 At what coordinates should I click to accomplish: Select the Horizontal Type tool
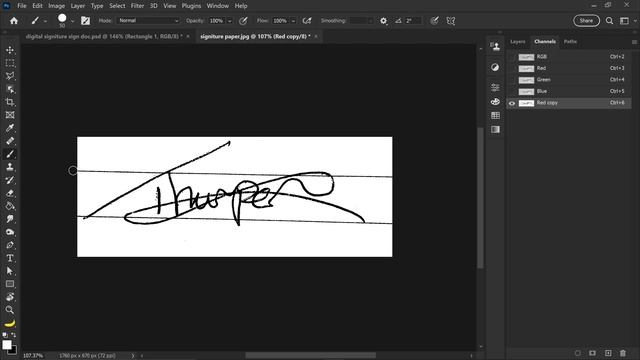pos(10,258)
